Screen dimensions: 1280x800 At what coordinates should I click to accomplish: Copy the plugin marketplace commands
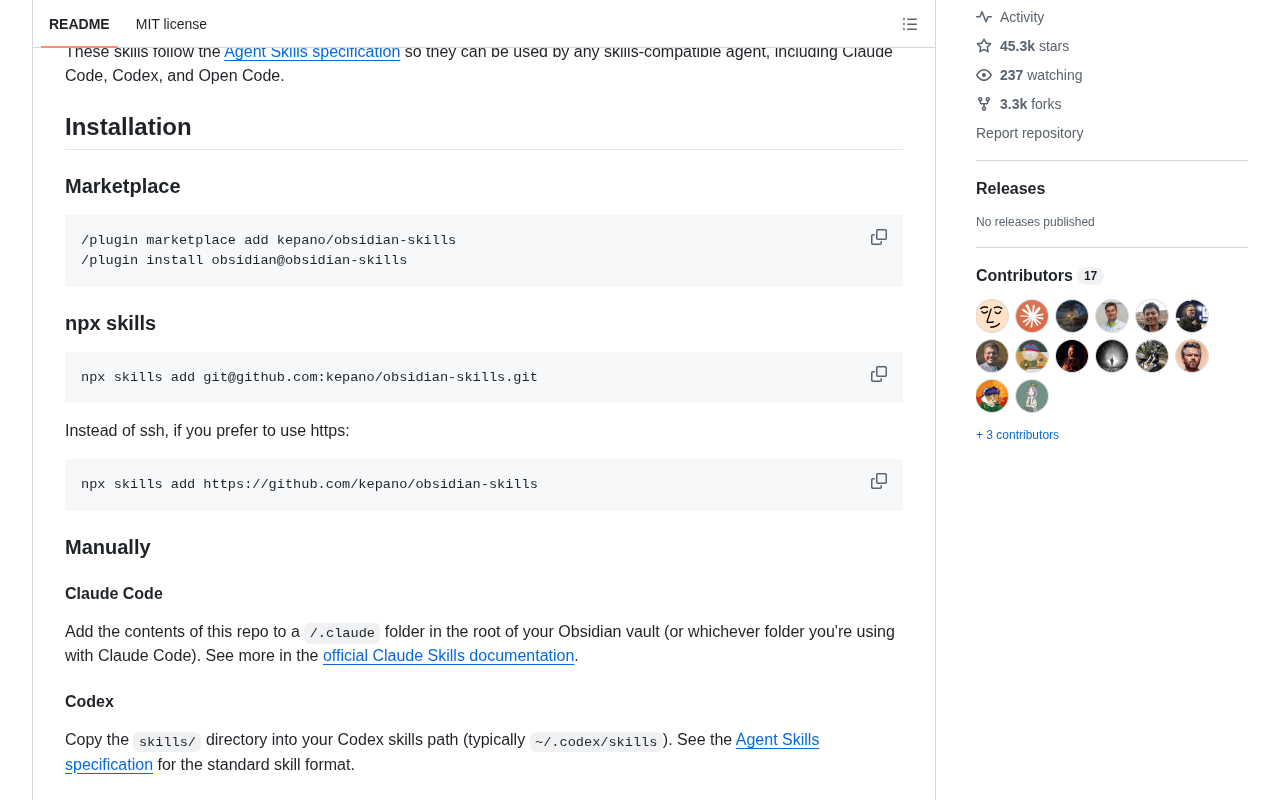click(x=879, y=237)
